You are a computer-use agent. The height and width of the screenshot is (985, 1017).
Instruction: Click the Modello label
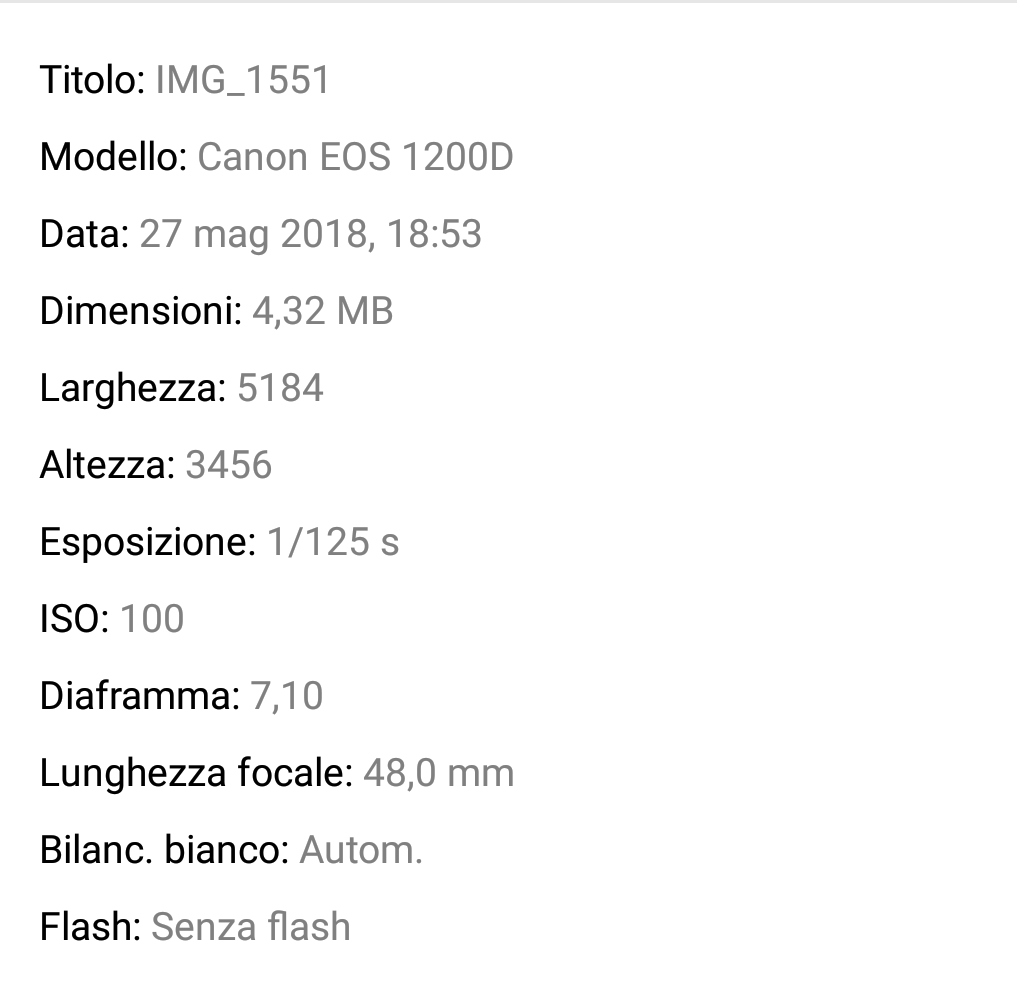pos(114,158)
